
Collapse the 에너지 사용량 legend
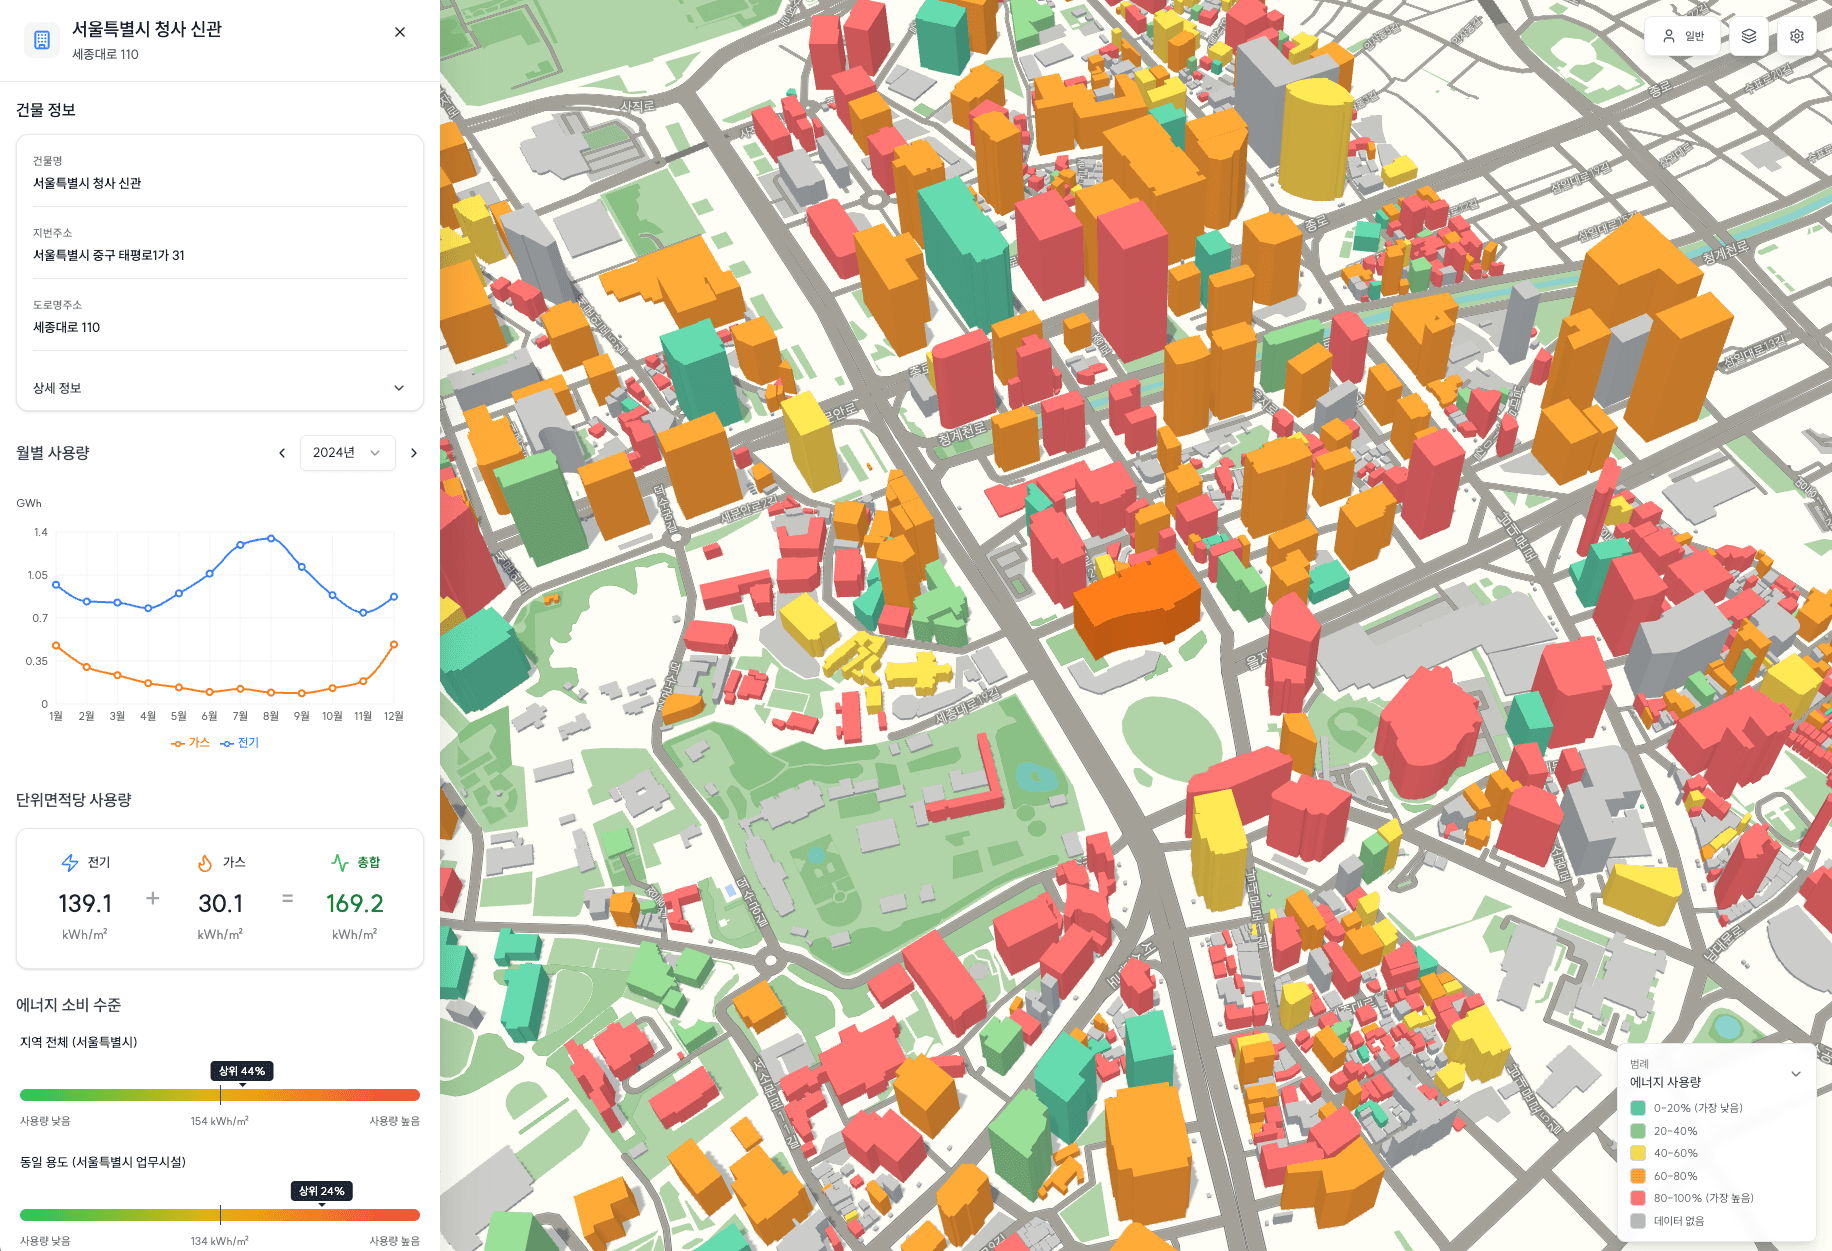click(x=1797, y=1073)
